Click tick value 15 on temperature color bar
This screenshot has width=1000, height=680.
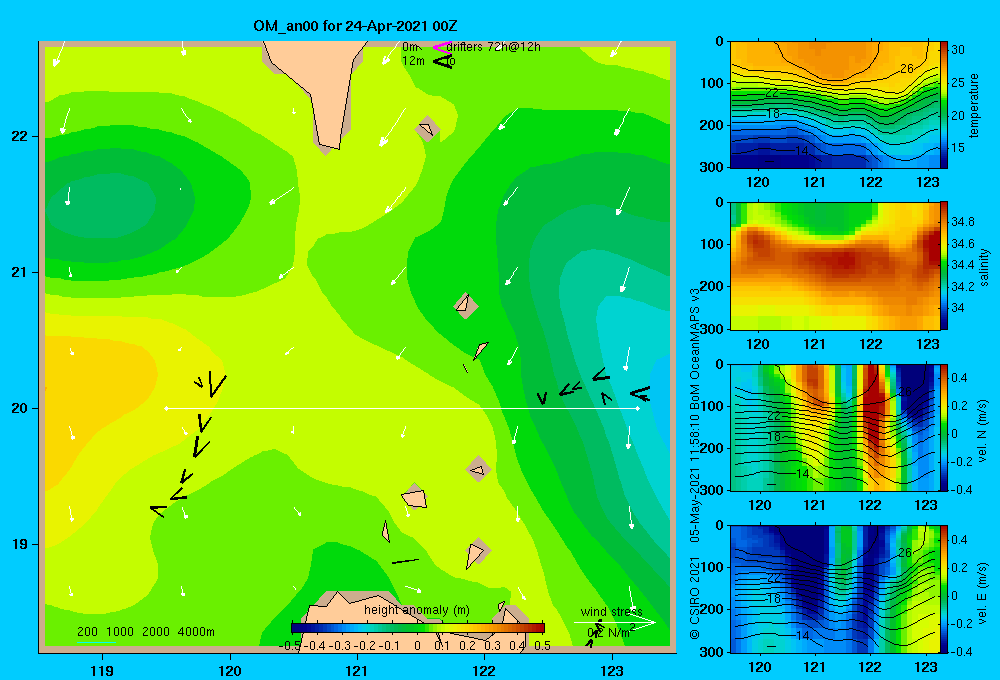coord(957,147)
